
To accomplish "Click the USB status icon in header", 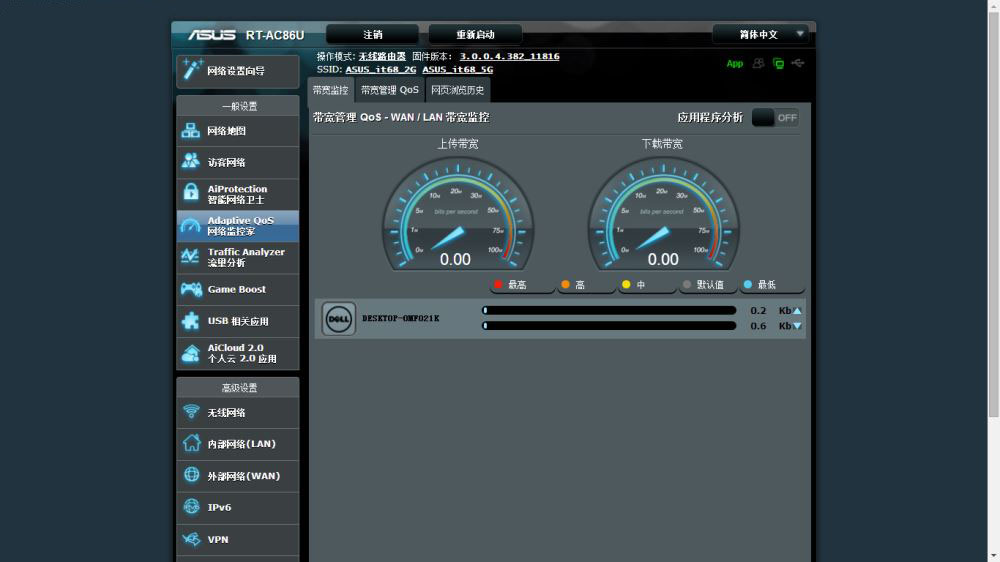I will [797, 63].
